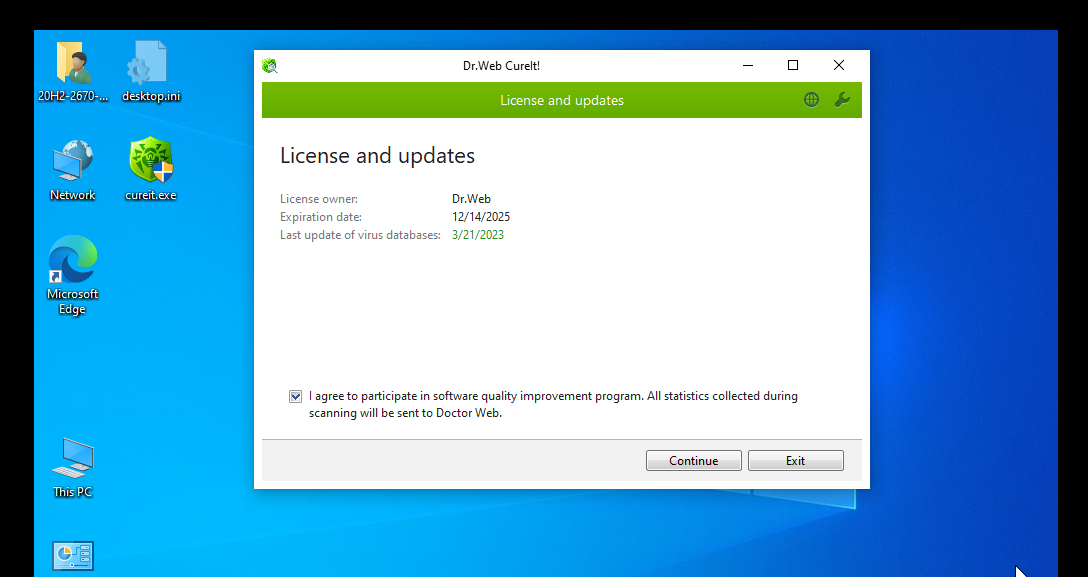Click the large License and updates heading

pyautogui.click(x=377, y=156)
